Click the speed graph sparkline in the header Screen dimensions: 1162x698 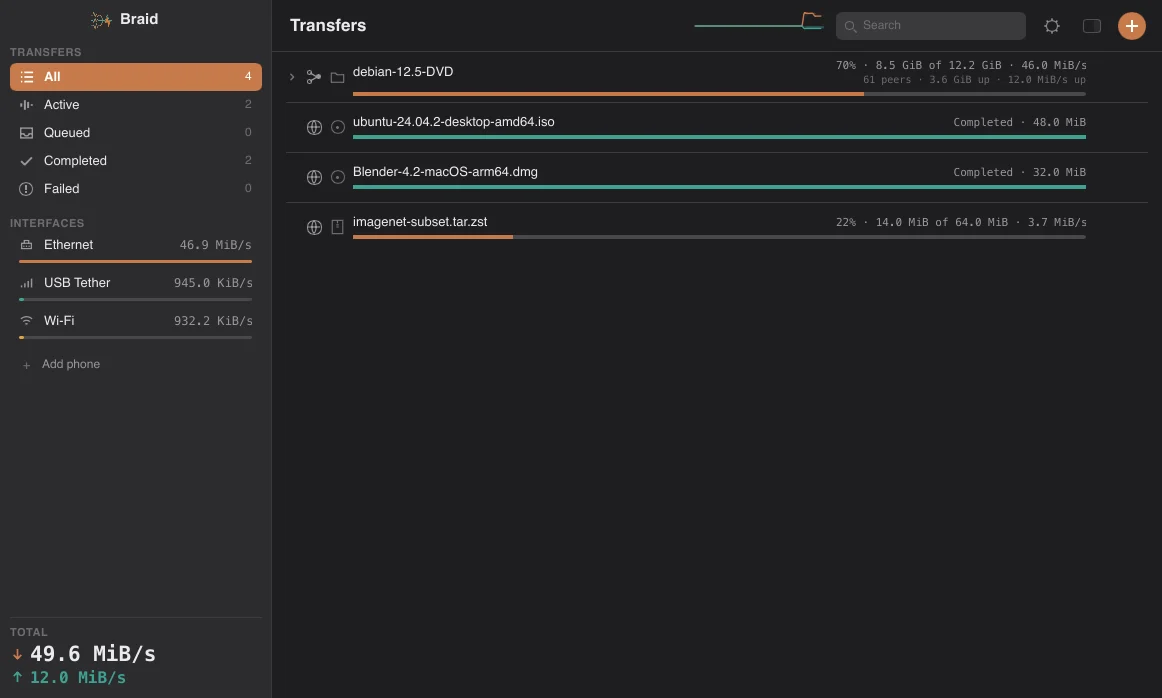coord(759,21)
